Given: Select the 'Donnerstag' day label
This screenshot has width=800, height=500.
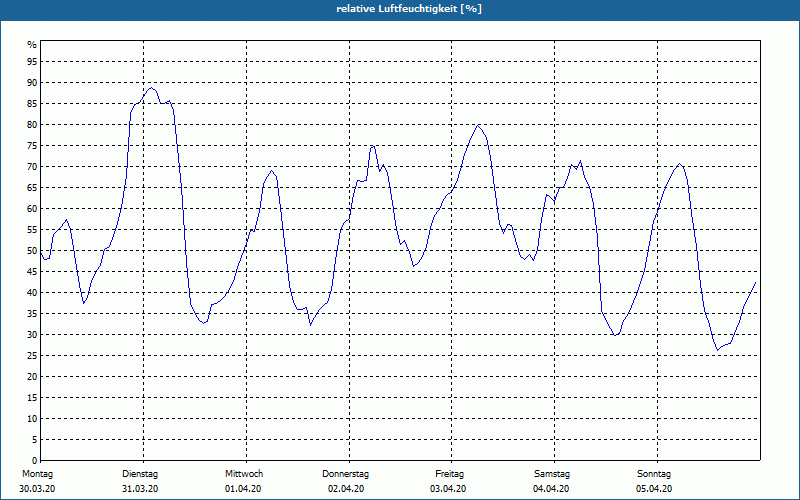Looking at the screenshot, I should tap(345, 474).
